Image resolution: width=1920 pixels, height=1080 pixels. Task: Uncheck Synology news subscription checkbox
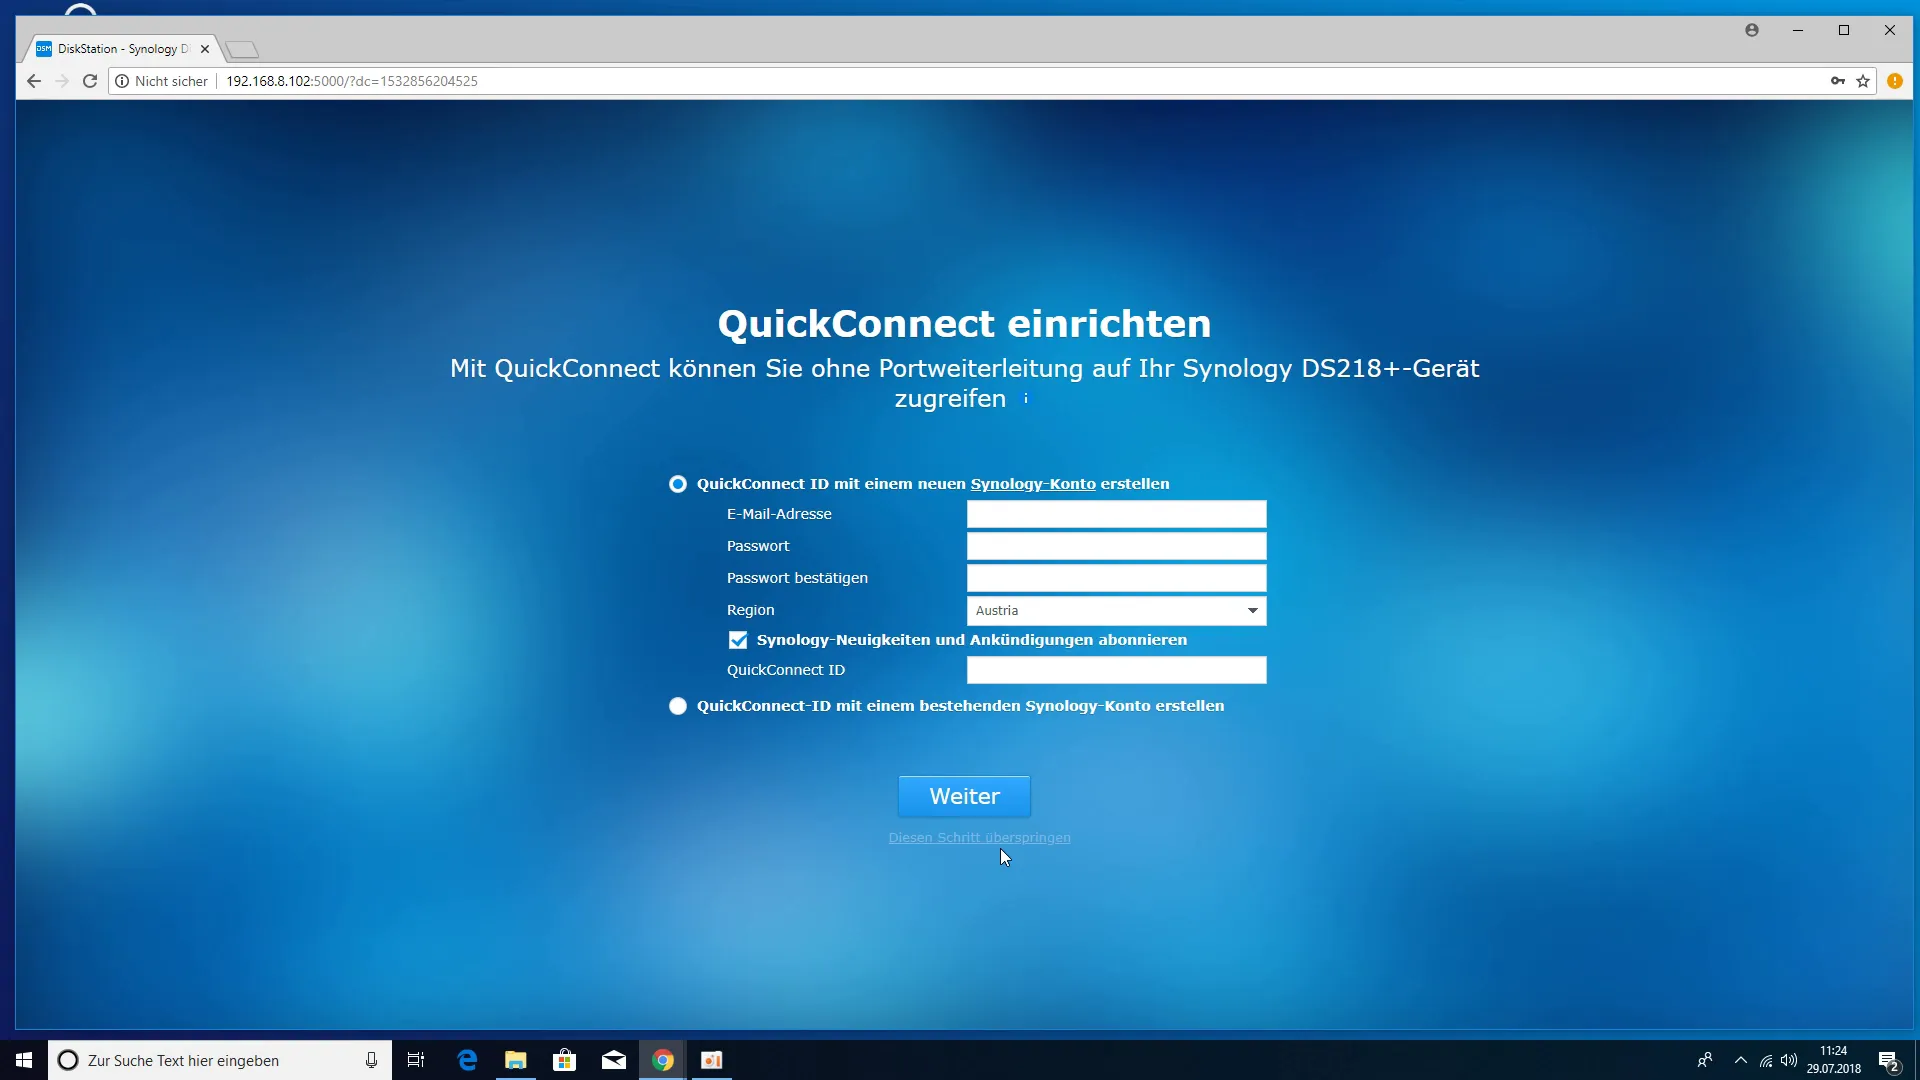pos(738,640)
